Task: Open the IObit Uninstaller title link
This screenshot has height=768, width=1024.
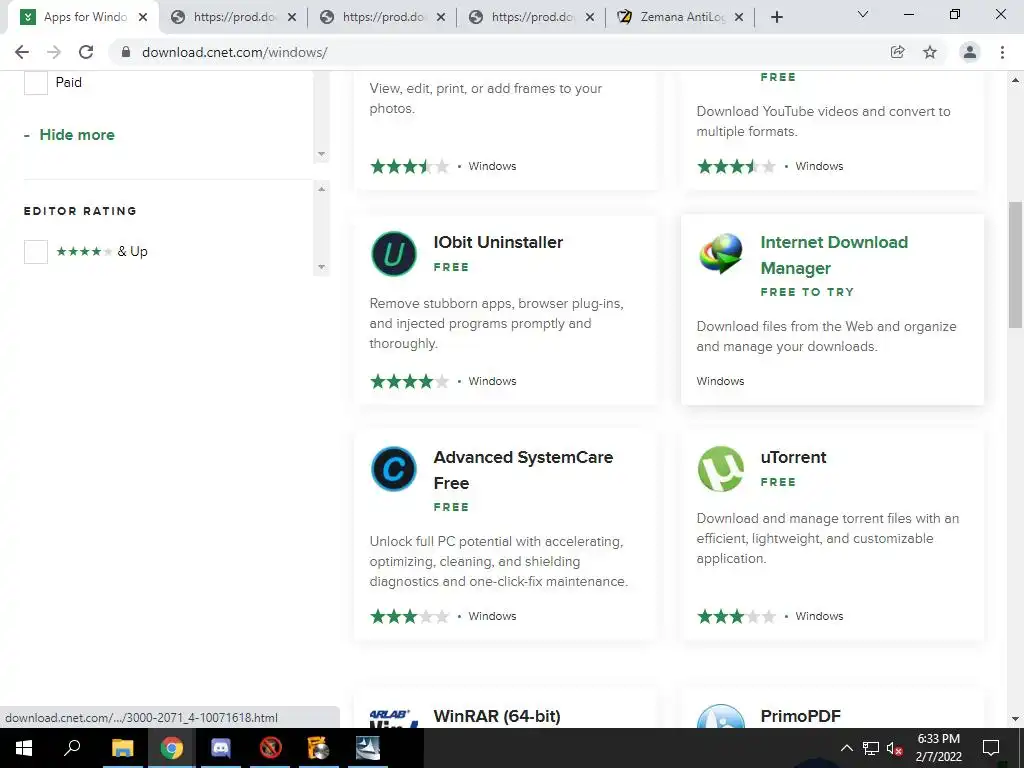Action: (498, 242)
